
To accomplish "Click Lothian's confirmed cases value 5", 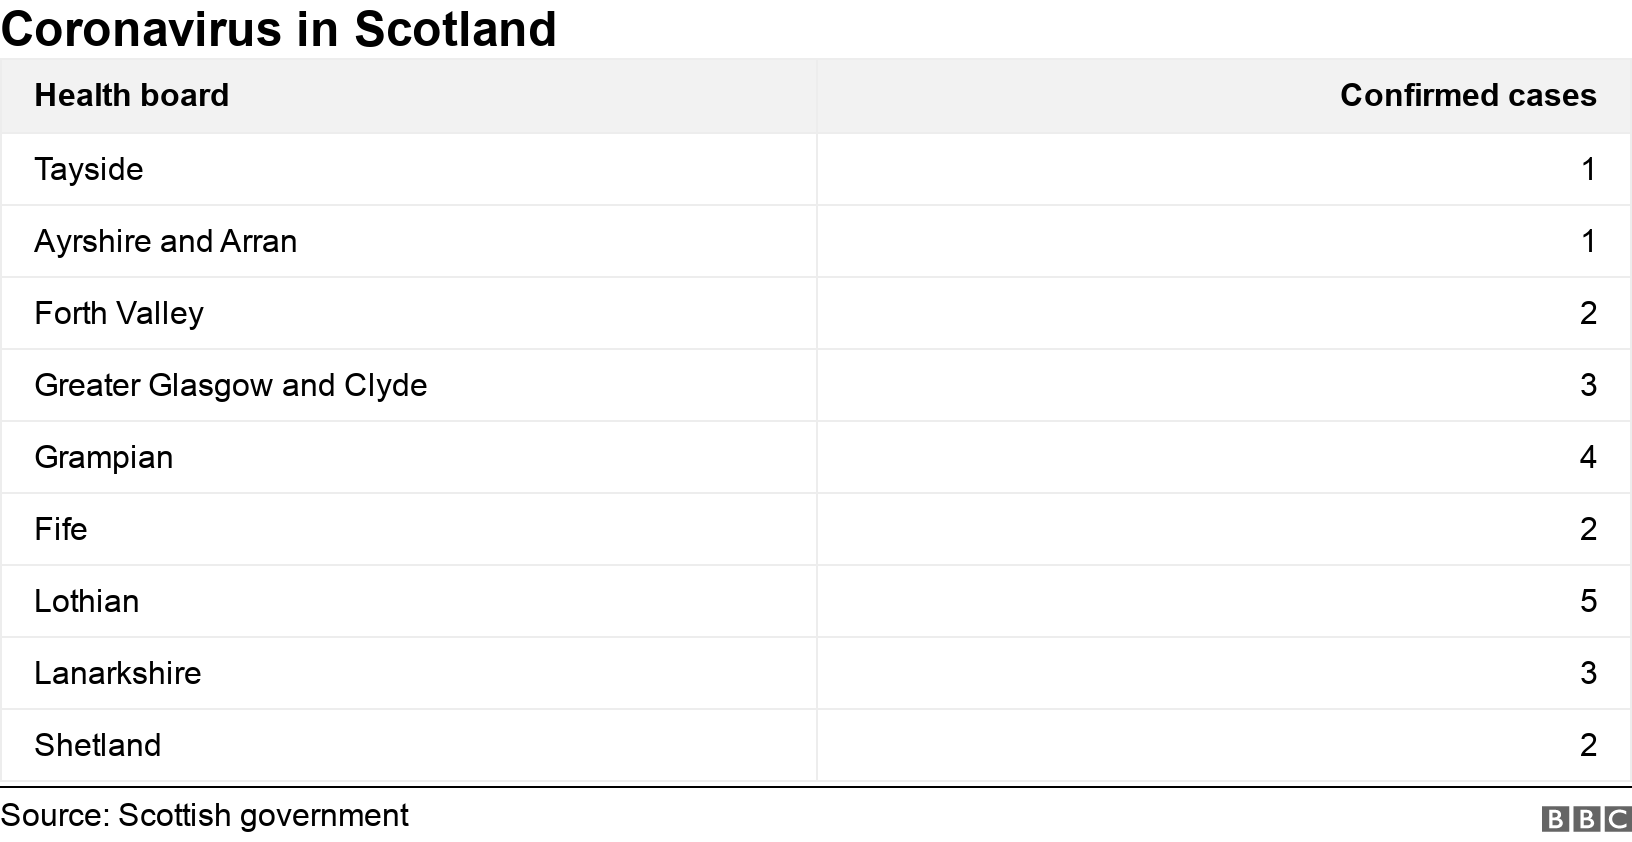I will [1588, 601].
